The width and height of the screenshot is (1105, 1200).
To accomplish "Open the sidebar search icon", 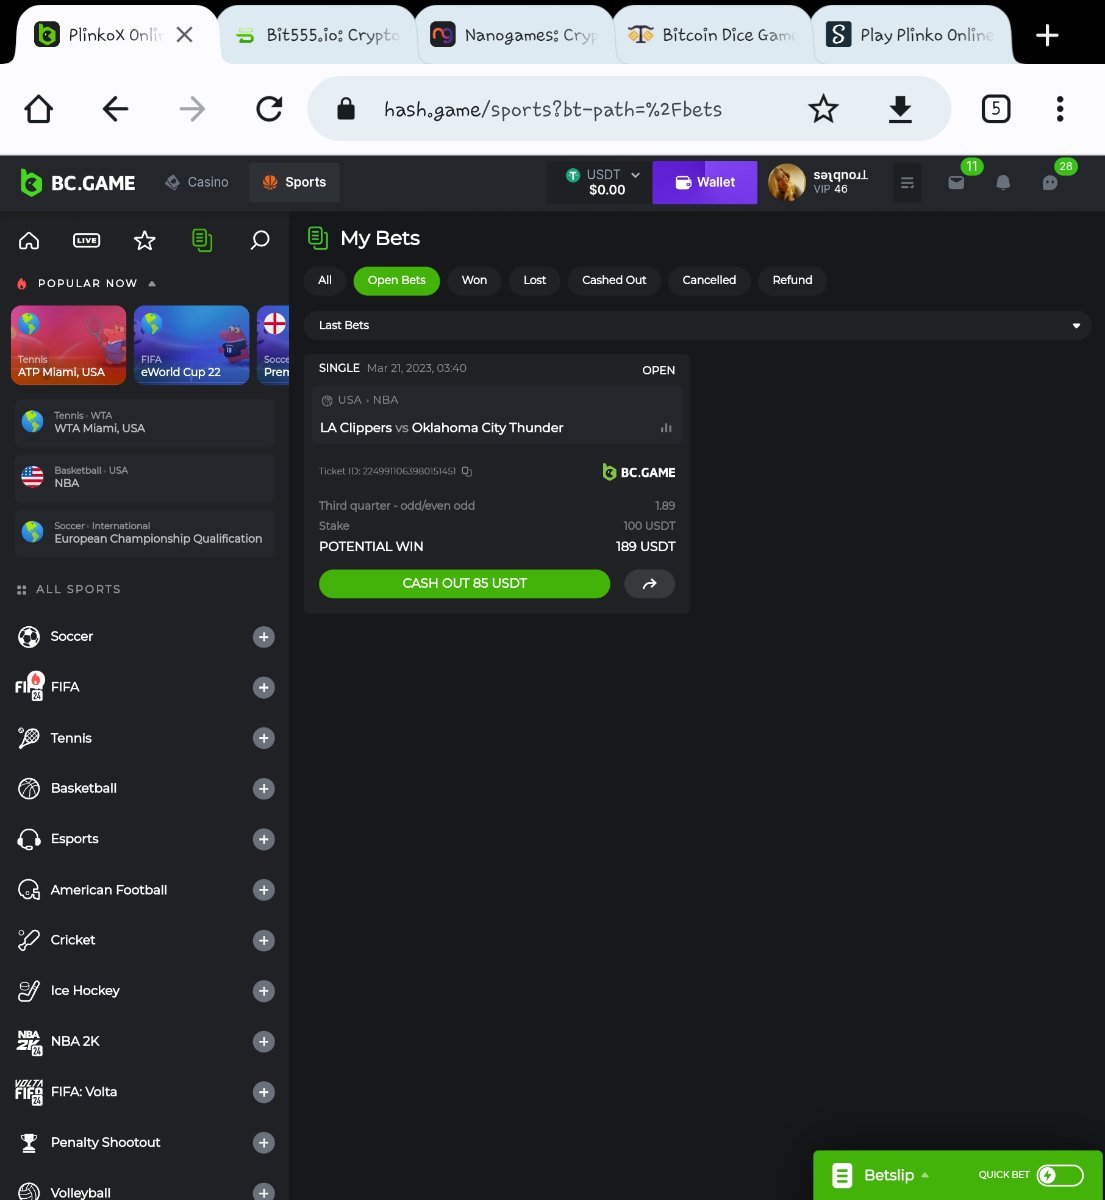I will (260, 240).
